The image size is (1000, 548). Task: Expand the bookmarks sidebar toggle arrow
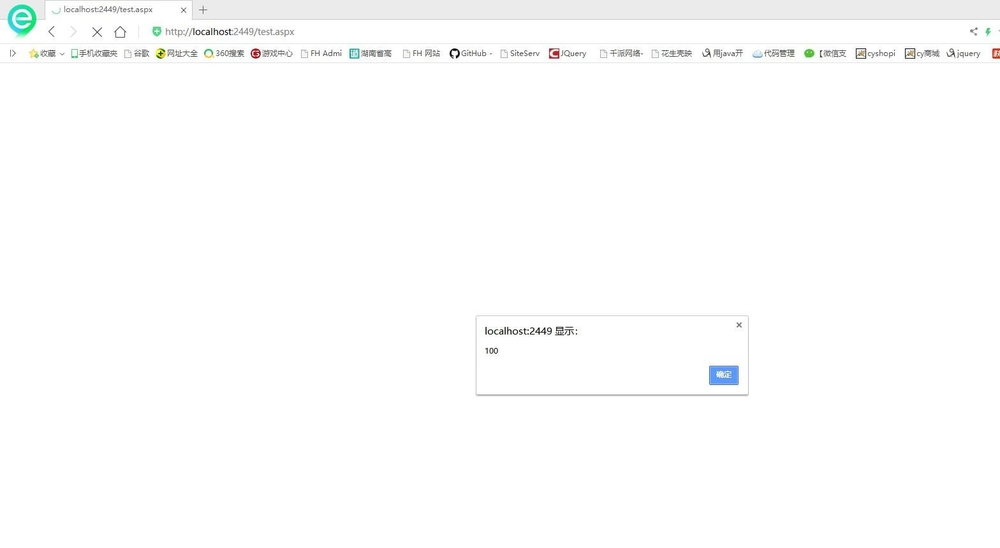(x=13, y=54)
